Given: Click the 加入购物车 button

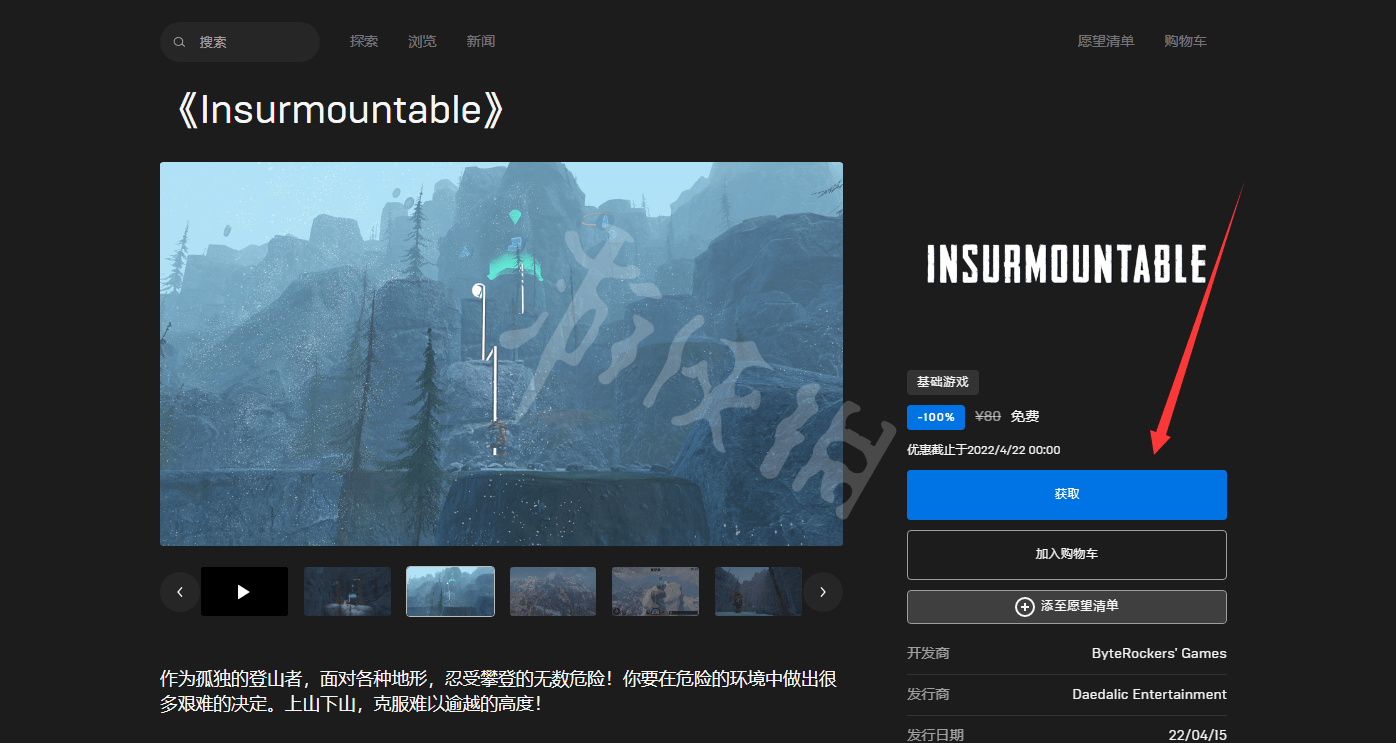Looking at the screenshot, I should (1067, 554).
